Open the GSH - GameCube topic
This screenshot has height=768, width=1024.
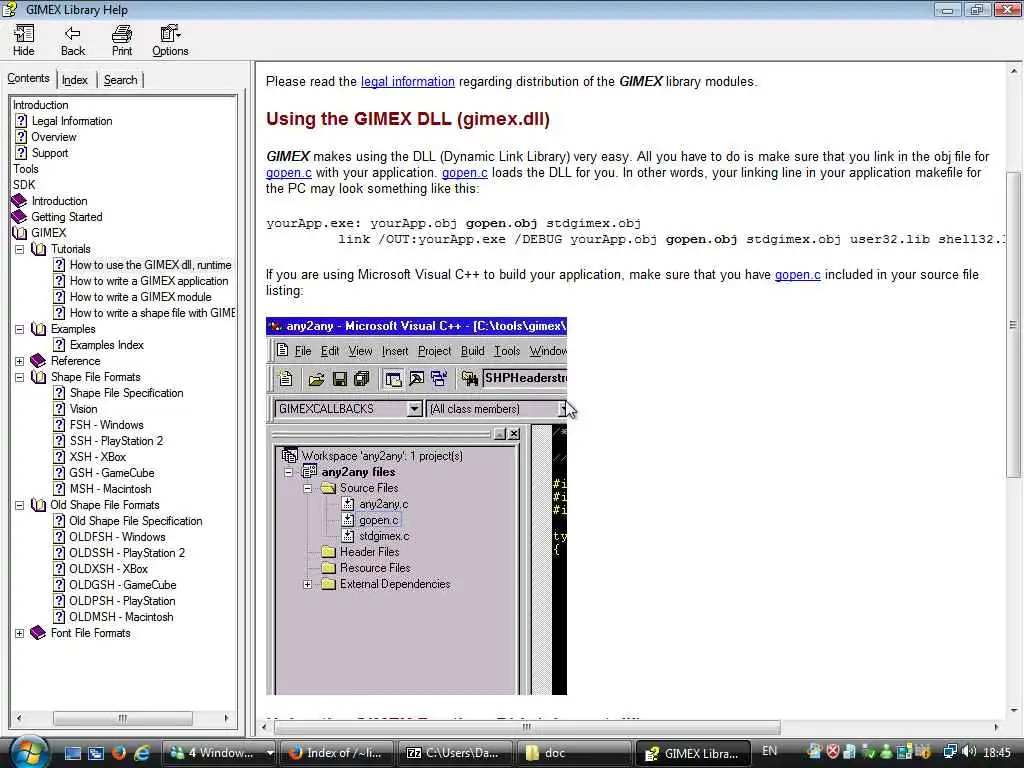point(112,473)
